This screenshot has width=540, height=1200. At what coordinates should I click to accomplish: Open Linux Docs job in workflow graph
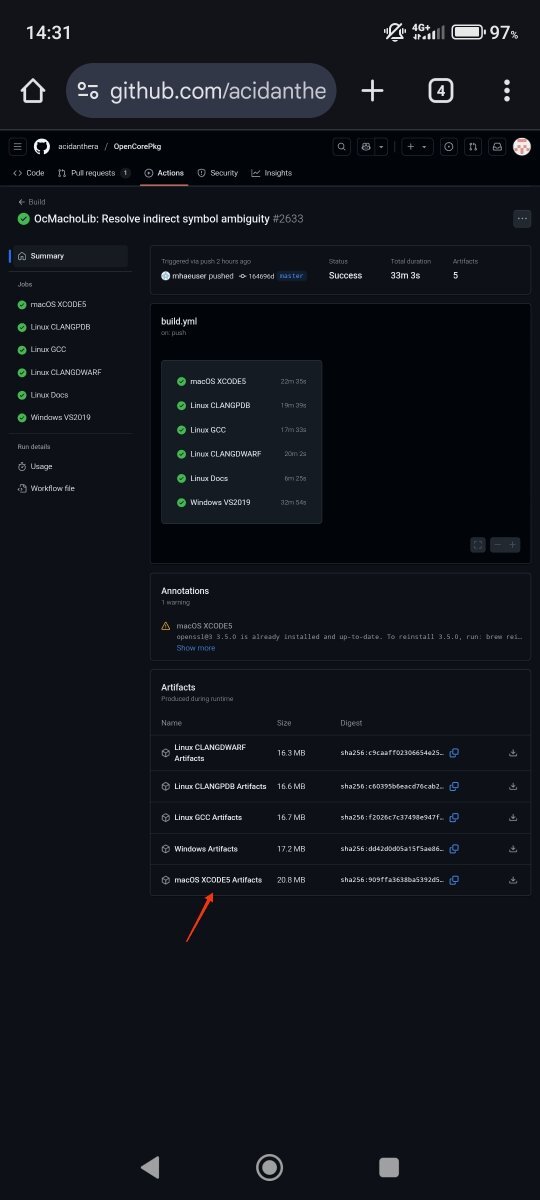[242, 478]
